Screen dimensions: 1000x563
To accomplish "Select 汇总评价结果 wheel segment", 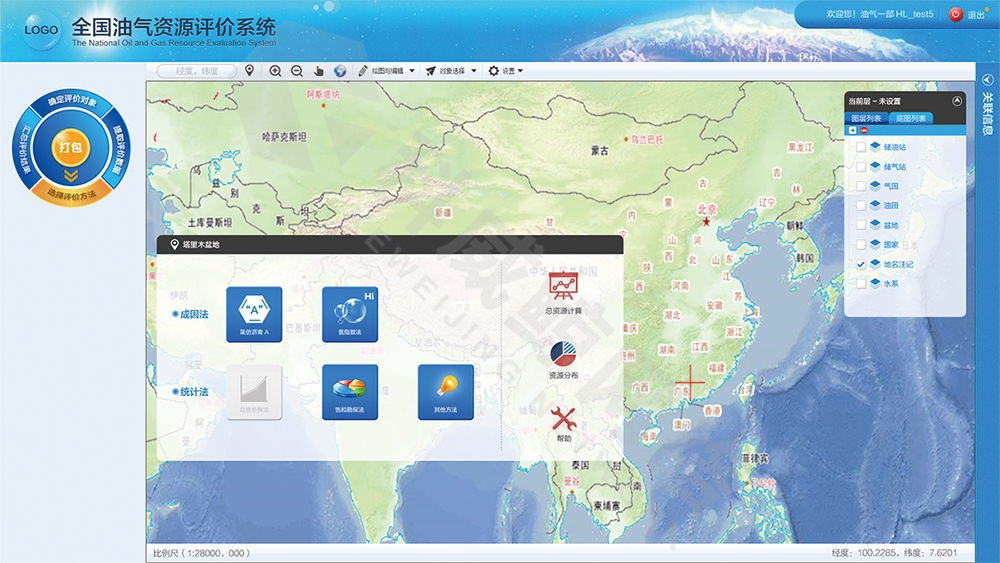I will pyautogui.click(x=26, y=149).
